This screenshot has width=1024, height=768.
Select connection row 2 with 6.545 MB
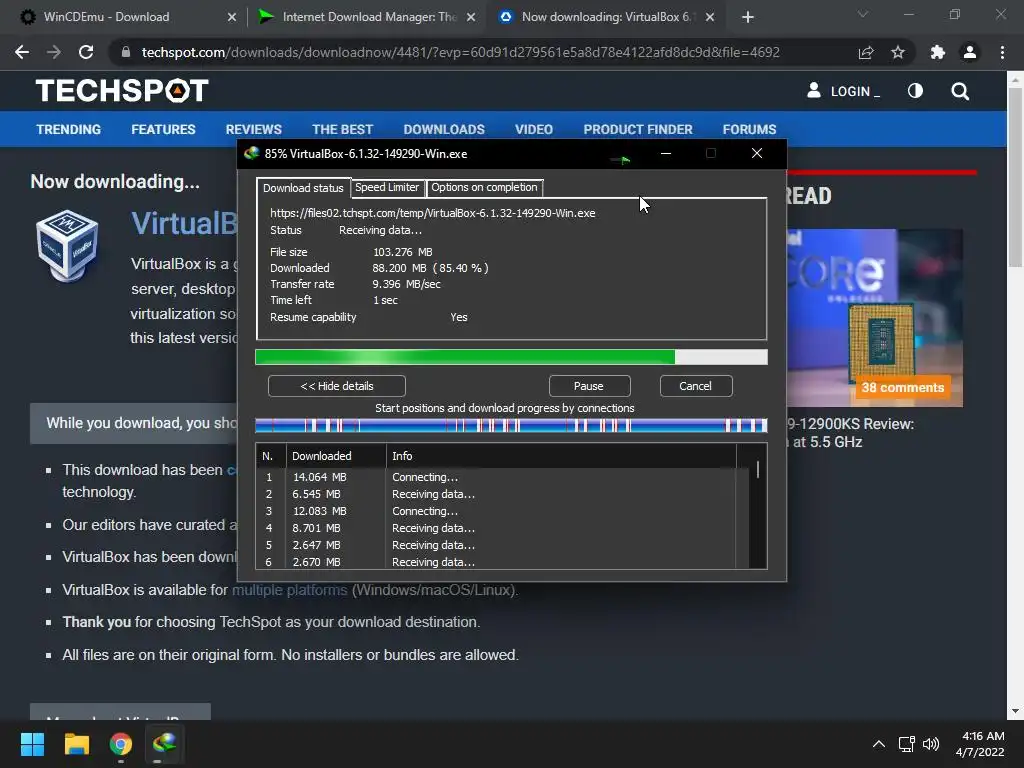(x=502, y=494)
